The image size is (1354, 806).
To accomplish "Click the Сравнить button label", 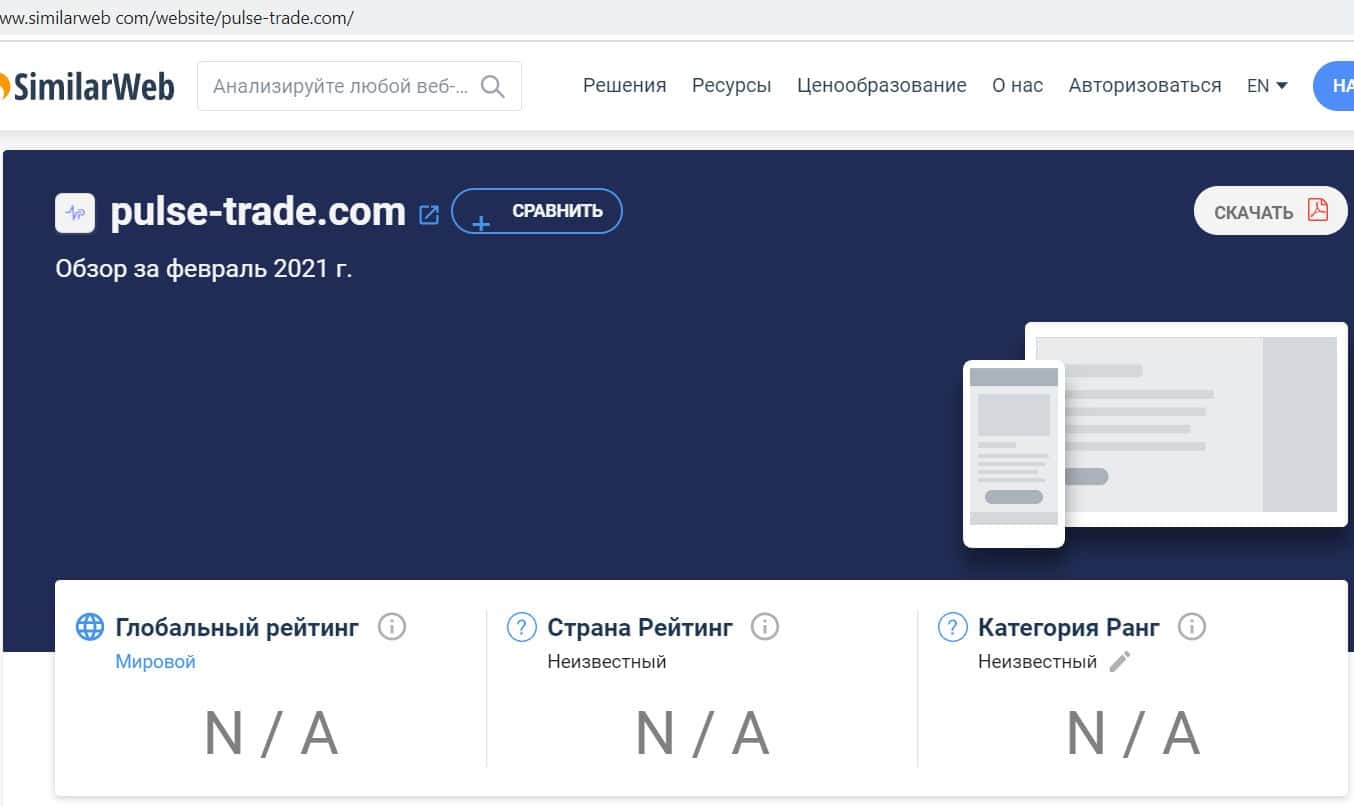I will click(558, 211).
